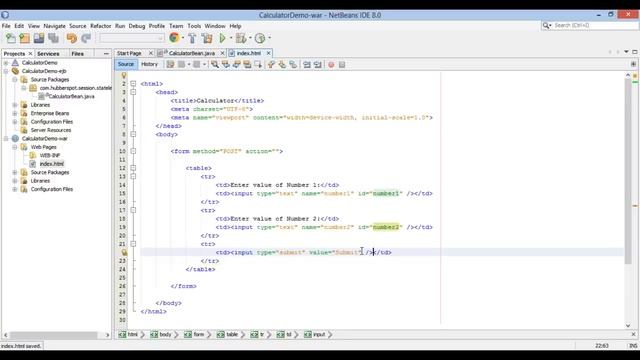
Task: Click the New File toolbar icon
Action: click(x=11, y=38)
